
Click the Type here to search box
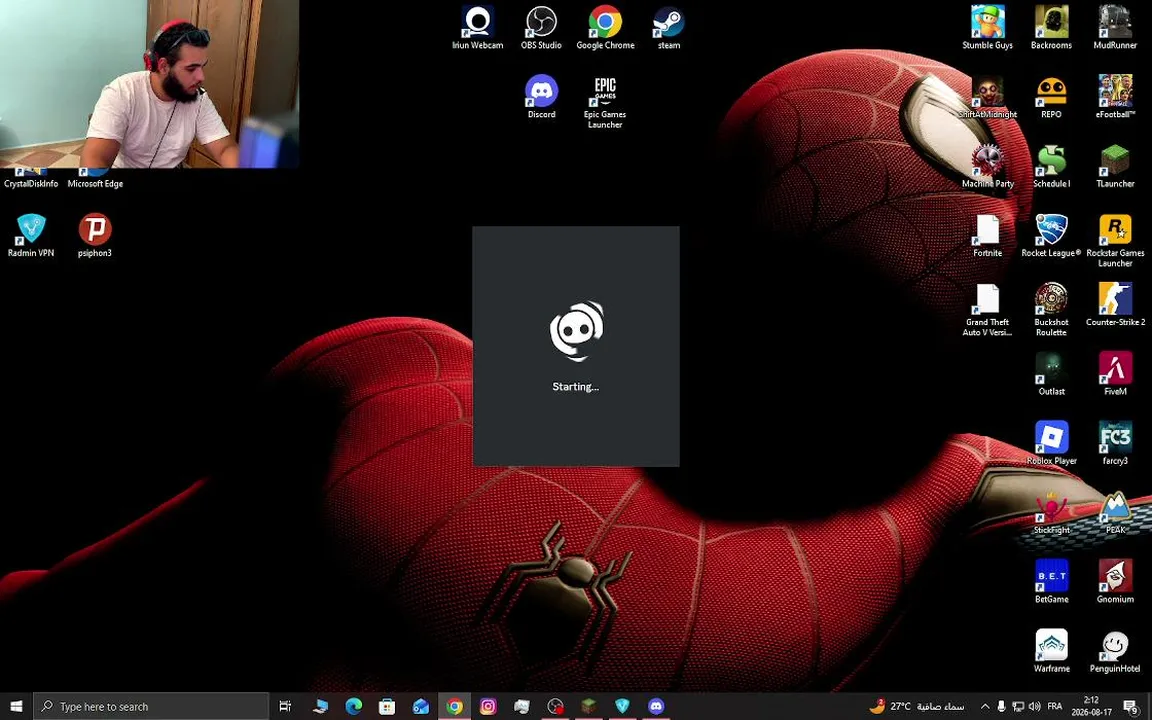point(152,706)
